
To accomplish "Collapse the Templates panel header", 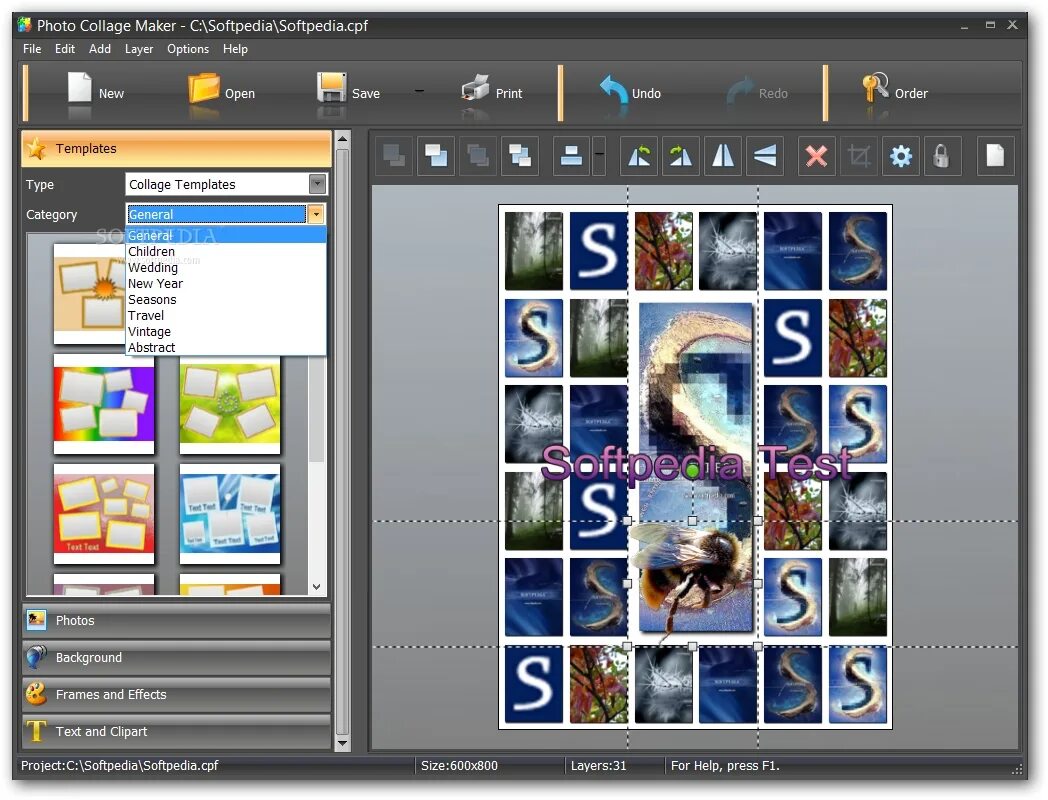I will (176, 148).
